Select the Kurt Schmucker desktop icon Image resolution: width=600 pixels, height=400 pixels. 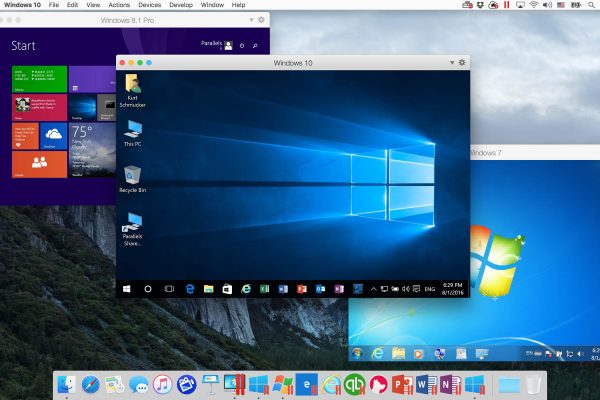click(x=132, y=91)
